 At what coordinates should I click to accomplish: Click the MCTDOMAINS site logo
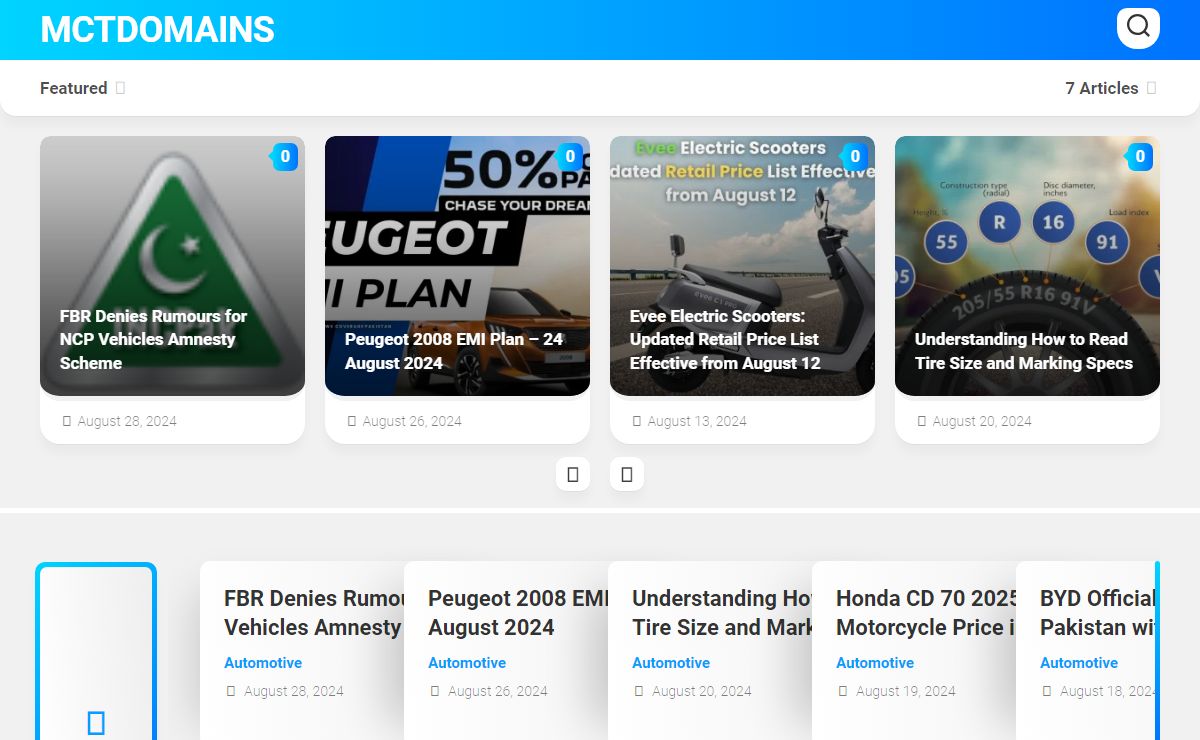pos(157,30)
